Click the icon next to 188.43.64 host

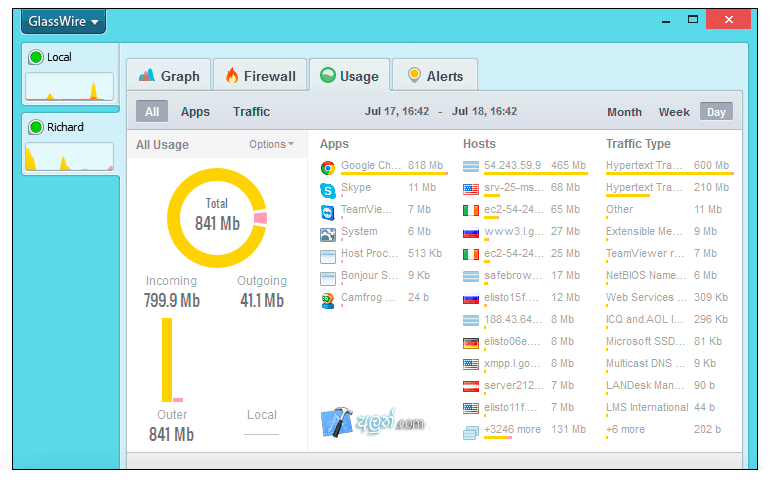(x=470, y=321)
